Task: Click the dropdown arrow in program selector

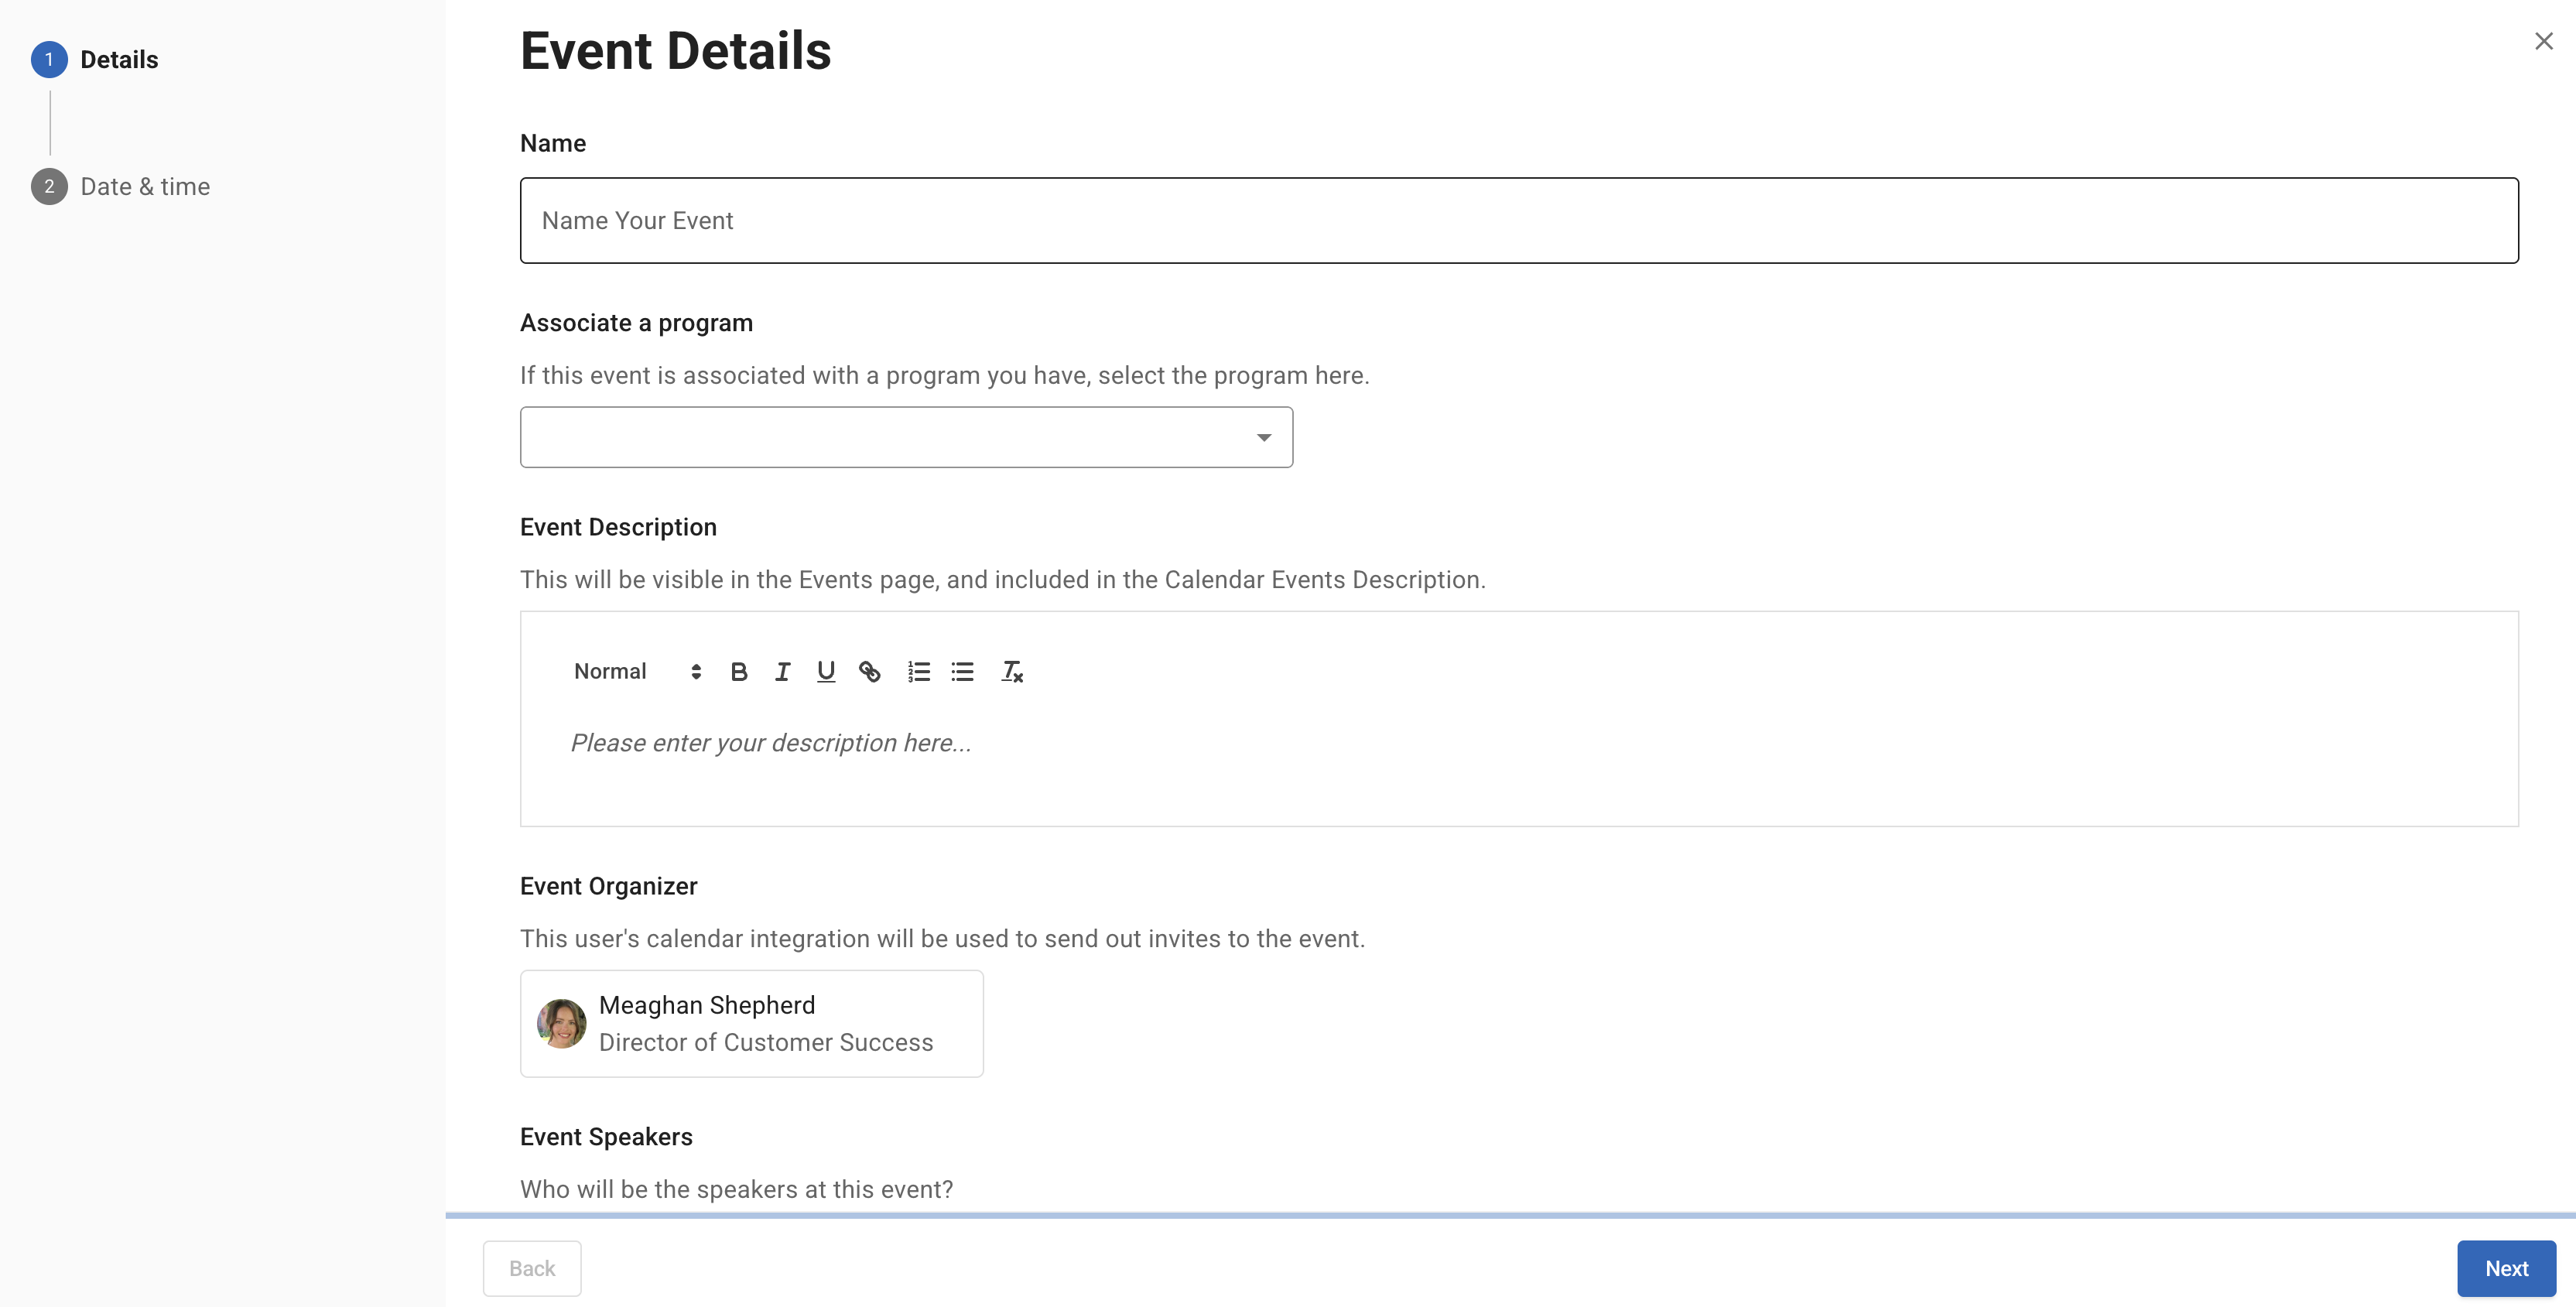Action: pyautogui.click(x=1264, y=437)
